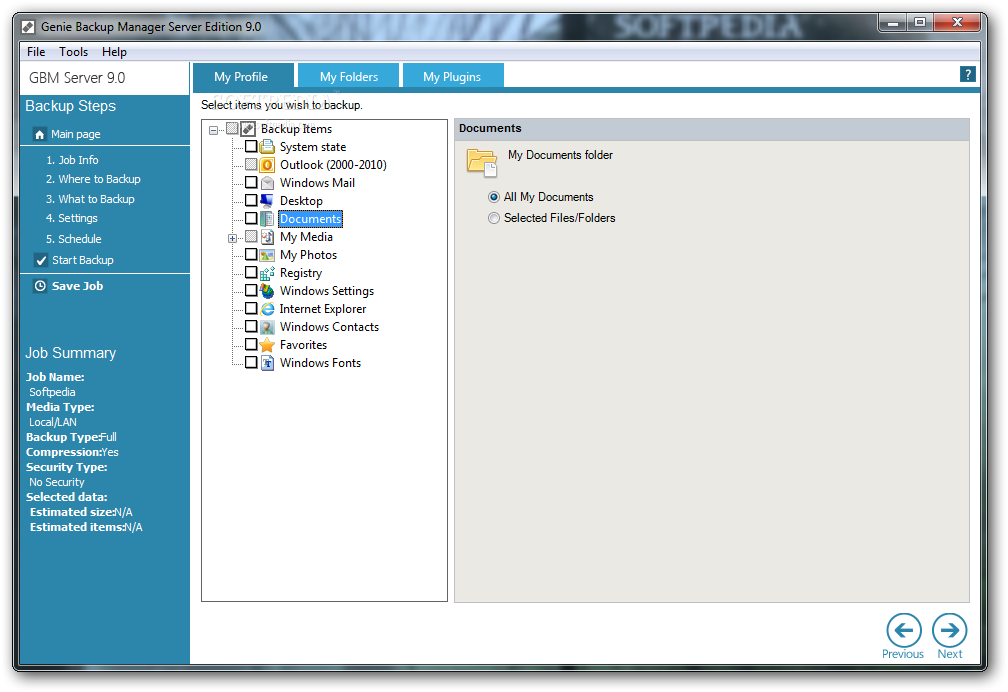Click the Windows Contacts icon
The image size is (1008, 692).
pos(267,327)
